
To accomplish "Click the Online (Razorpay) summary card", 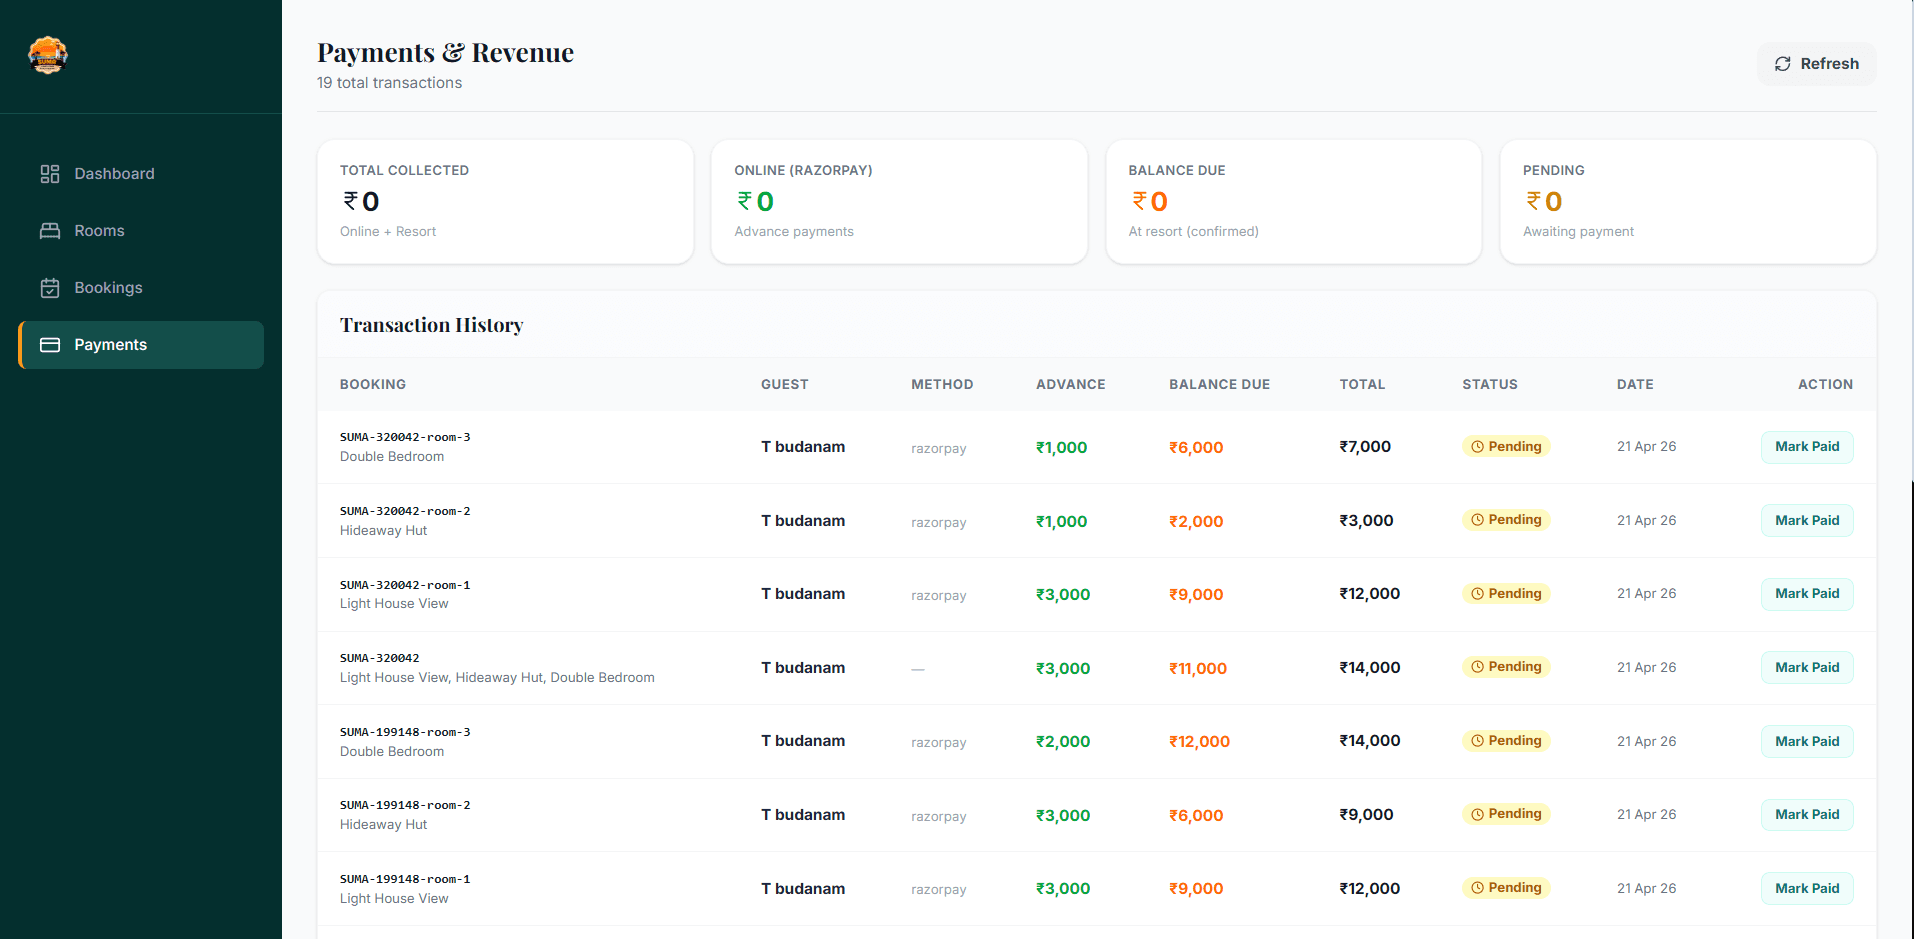I will 899,202.
